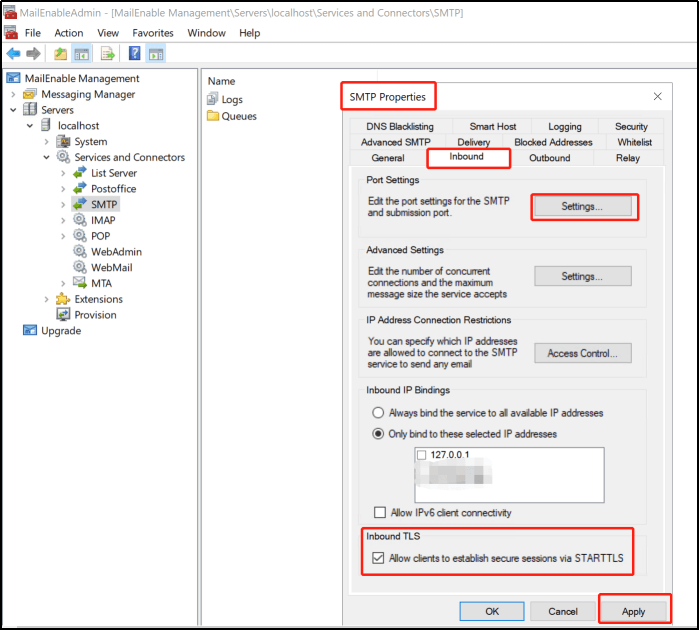The width and height of the screenshot is (699, 630).
Task: Click the Access Control button
Action: [x=583, y=353]
